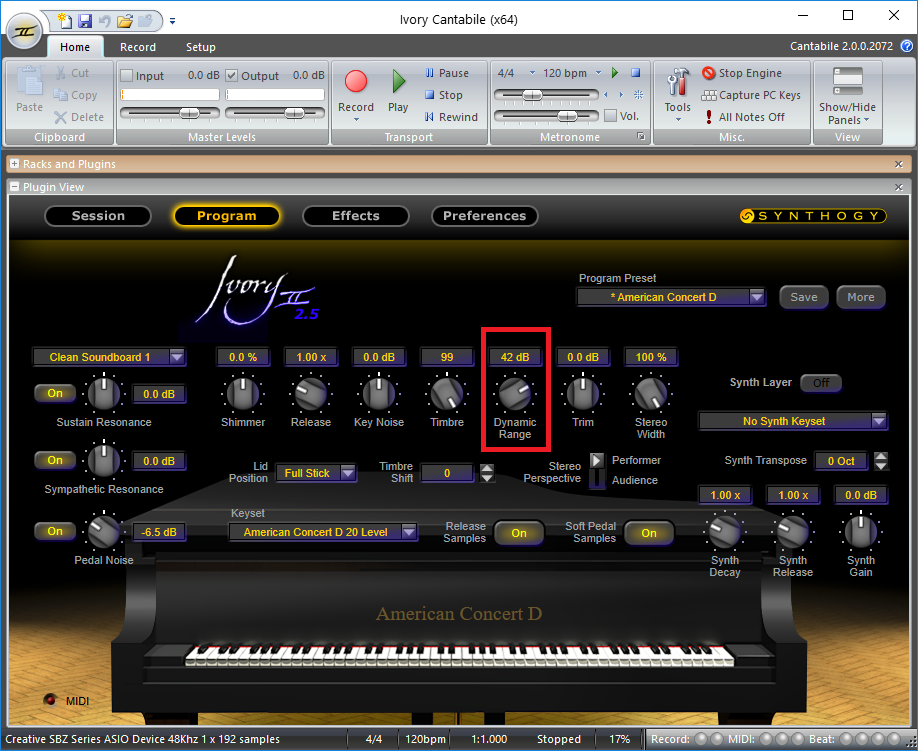The image size is (918, 751).
Task: Open Metronome group dialog launcher
Action: pyautogui.click(x=641, y=136)
